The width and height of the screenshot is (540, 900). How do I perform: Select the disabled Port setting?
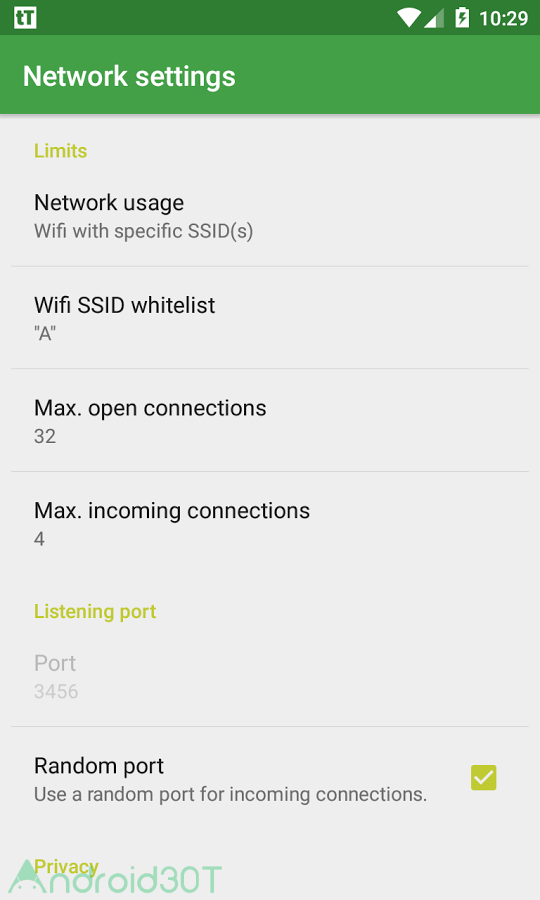click(x=270, y=676)
